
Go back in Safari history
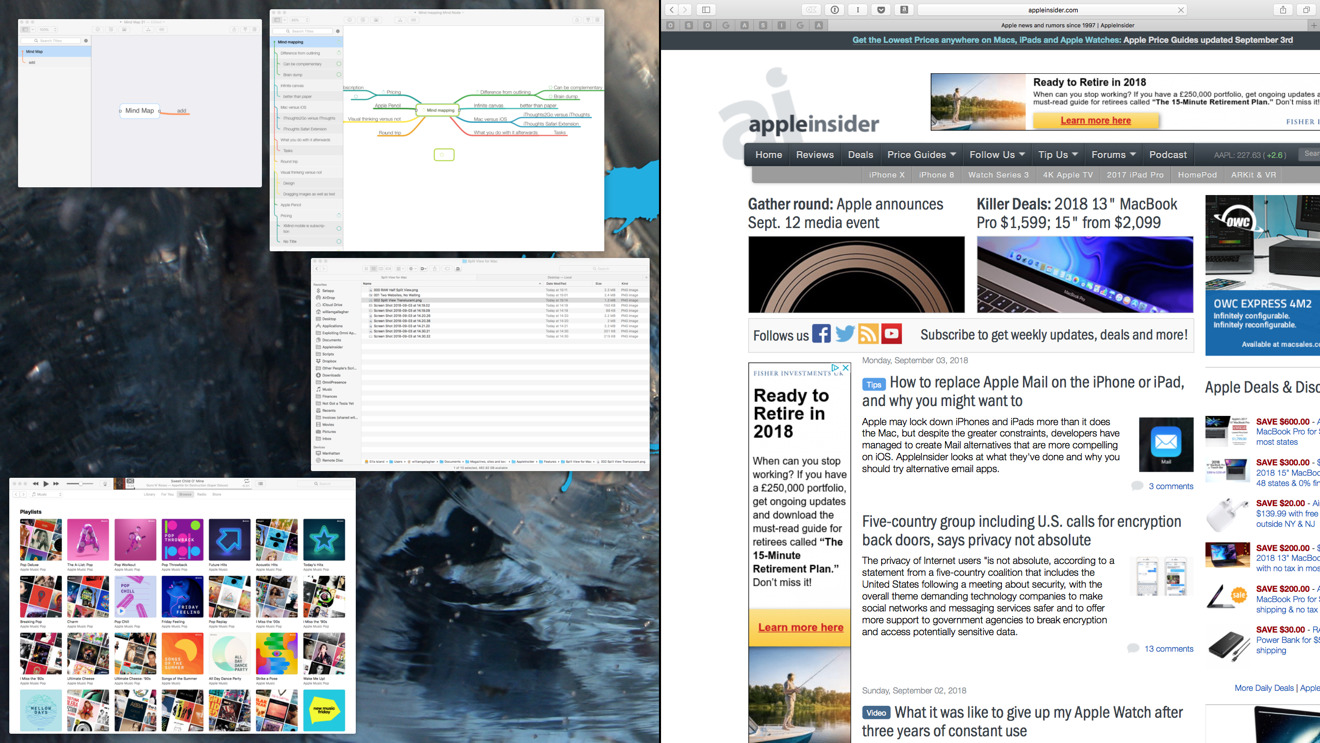672,10
